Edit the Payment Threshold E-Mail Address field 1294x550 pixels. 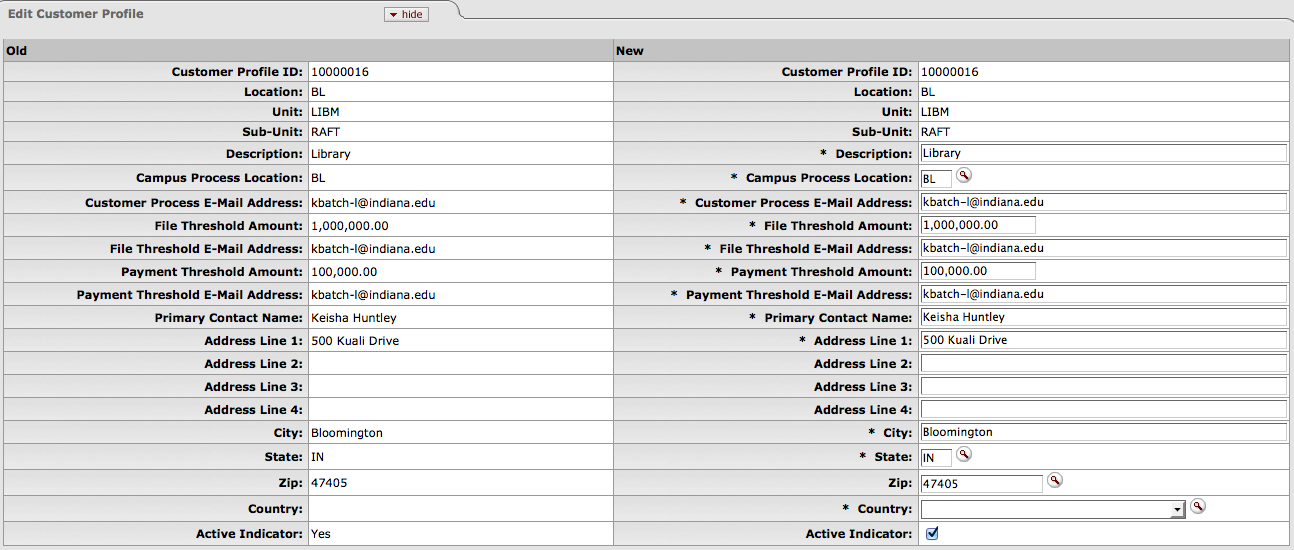tap(1103, 294)
